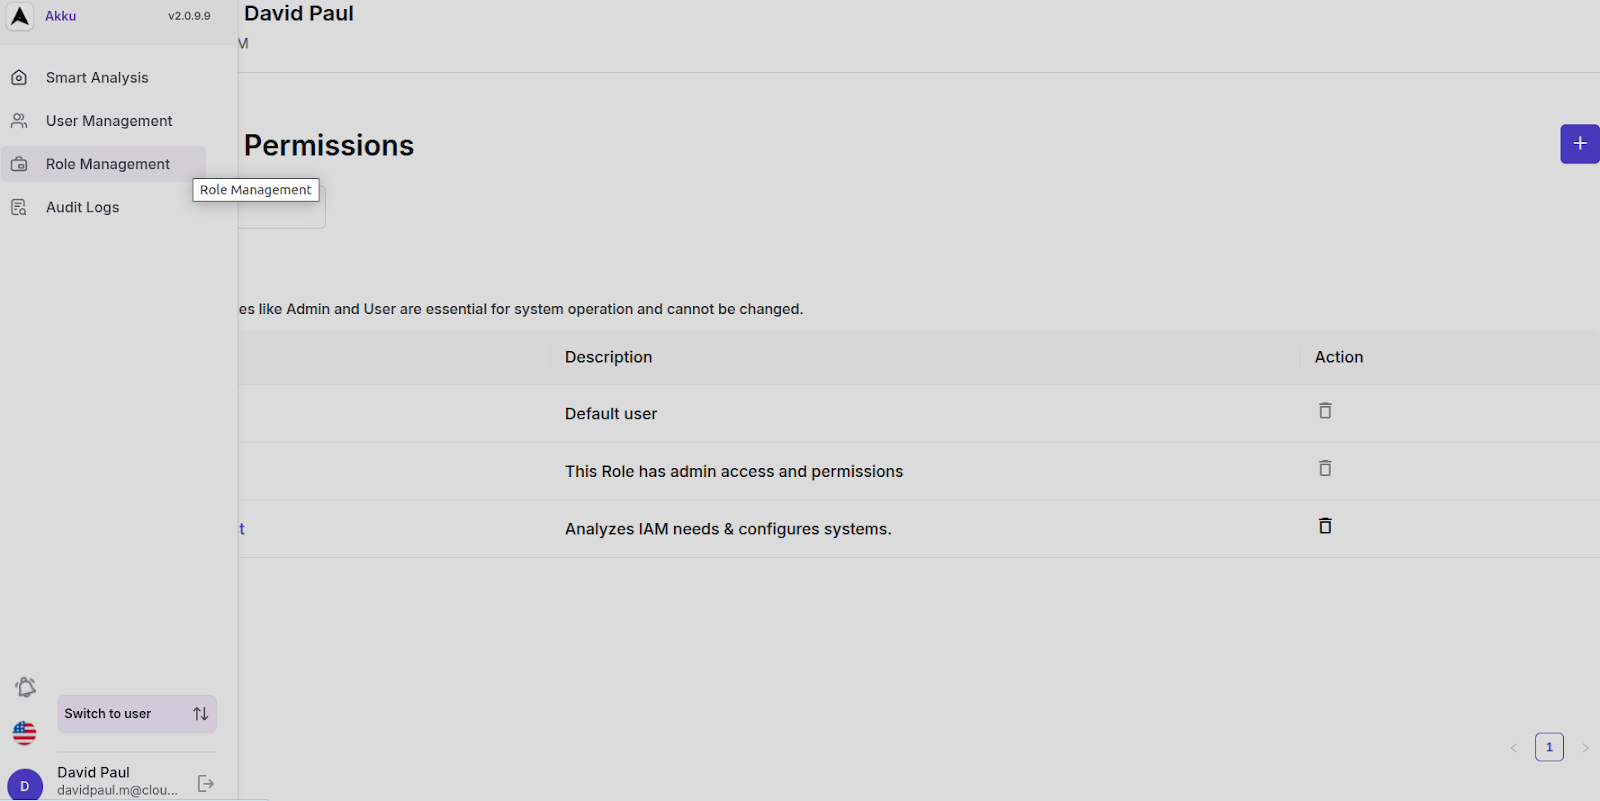This screenshot has width=1600, height=801.
Task: Select page 1 in the pagination control
Action: (1549, 746)
